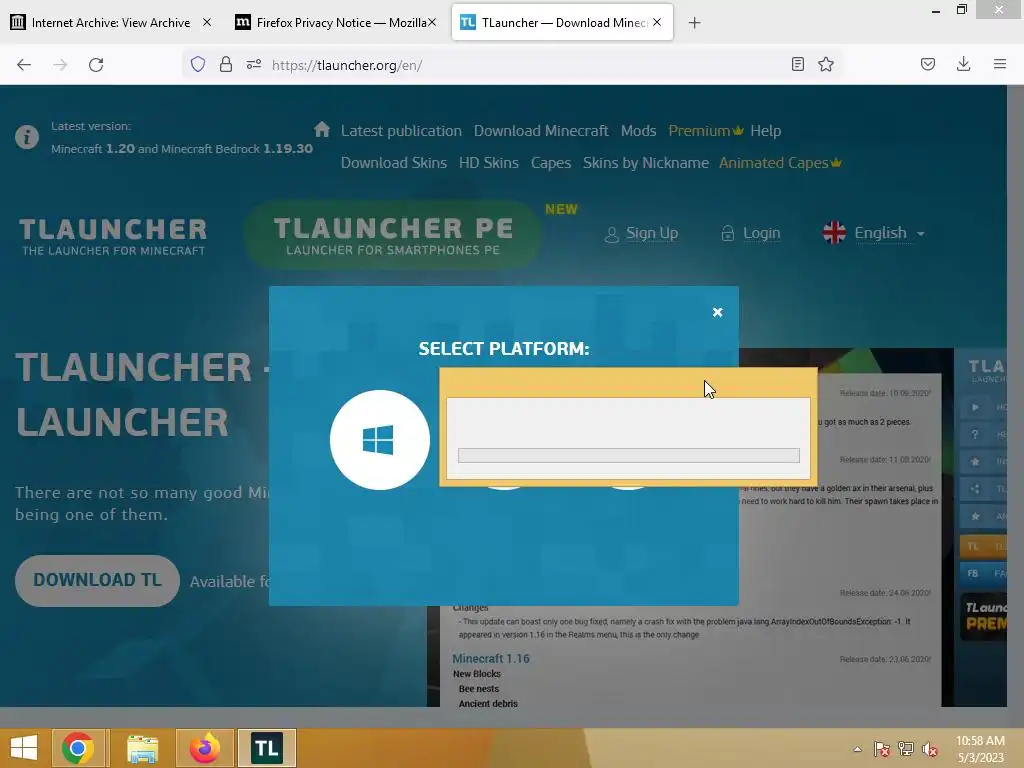
Task: Close the Internet Archive tab
Action: [x=207, y=22]
